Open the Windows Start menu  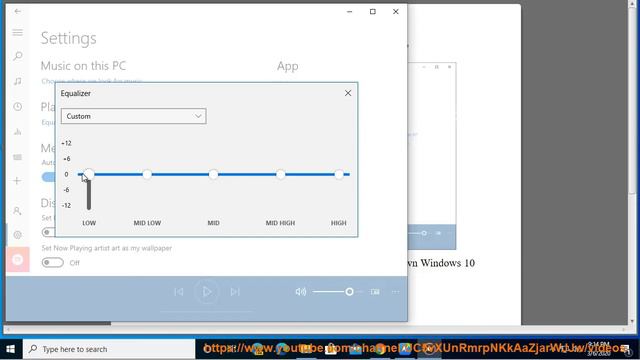pos(11,349)
